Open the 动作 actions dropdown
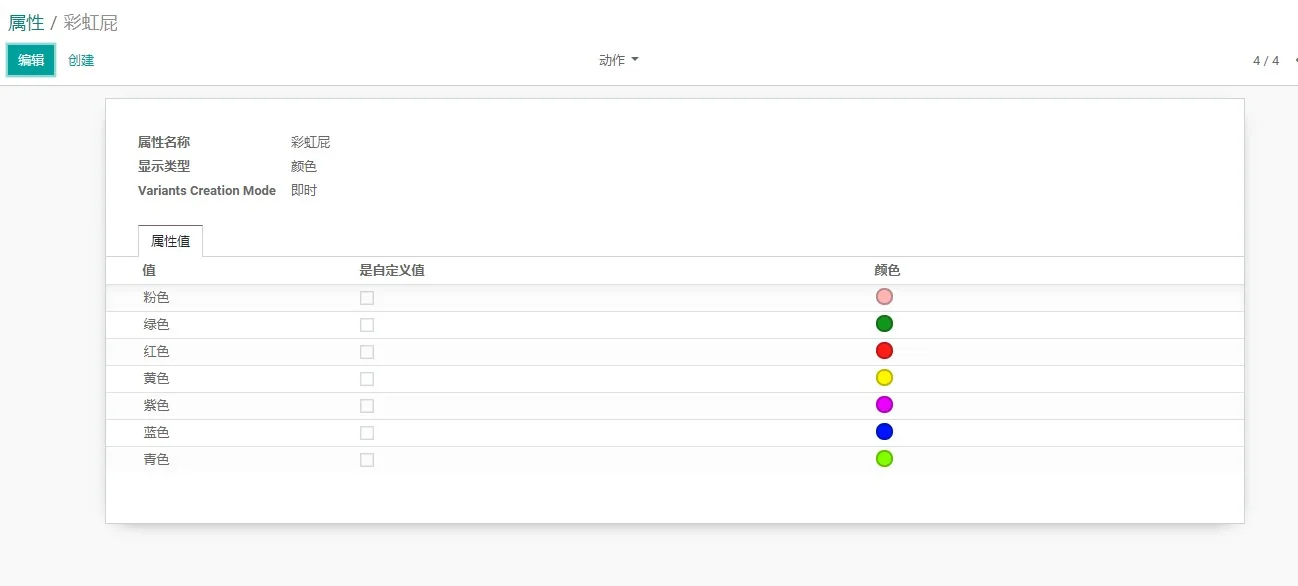 coord(618,60)
